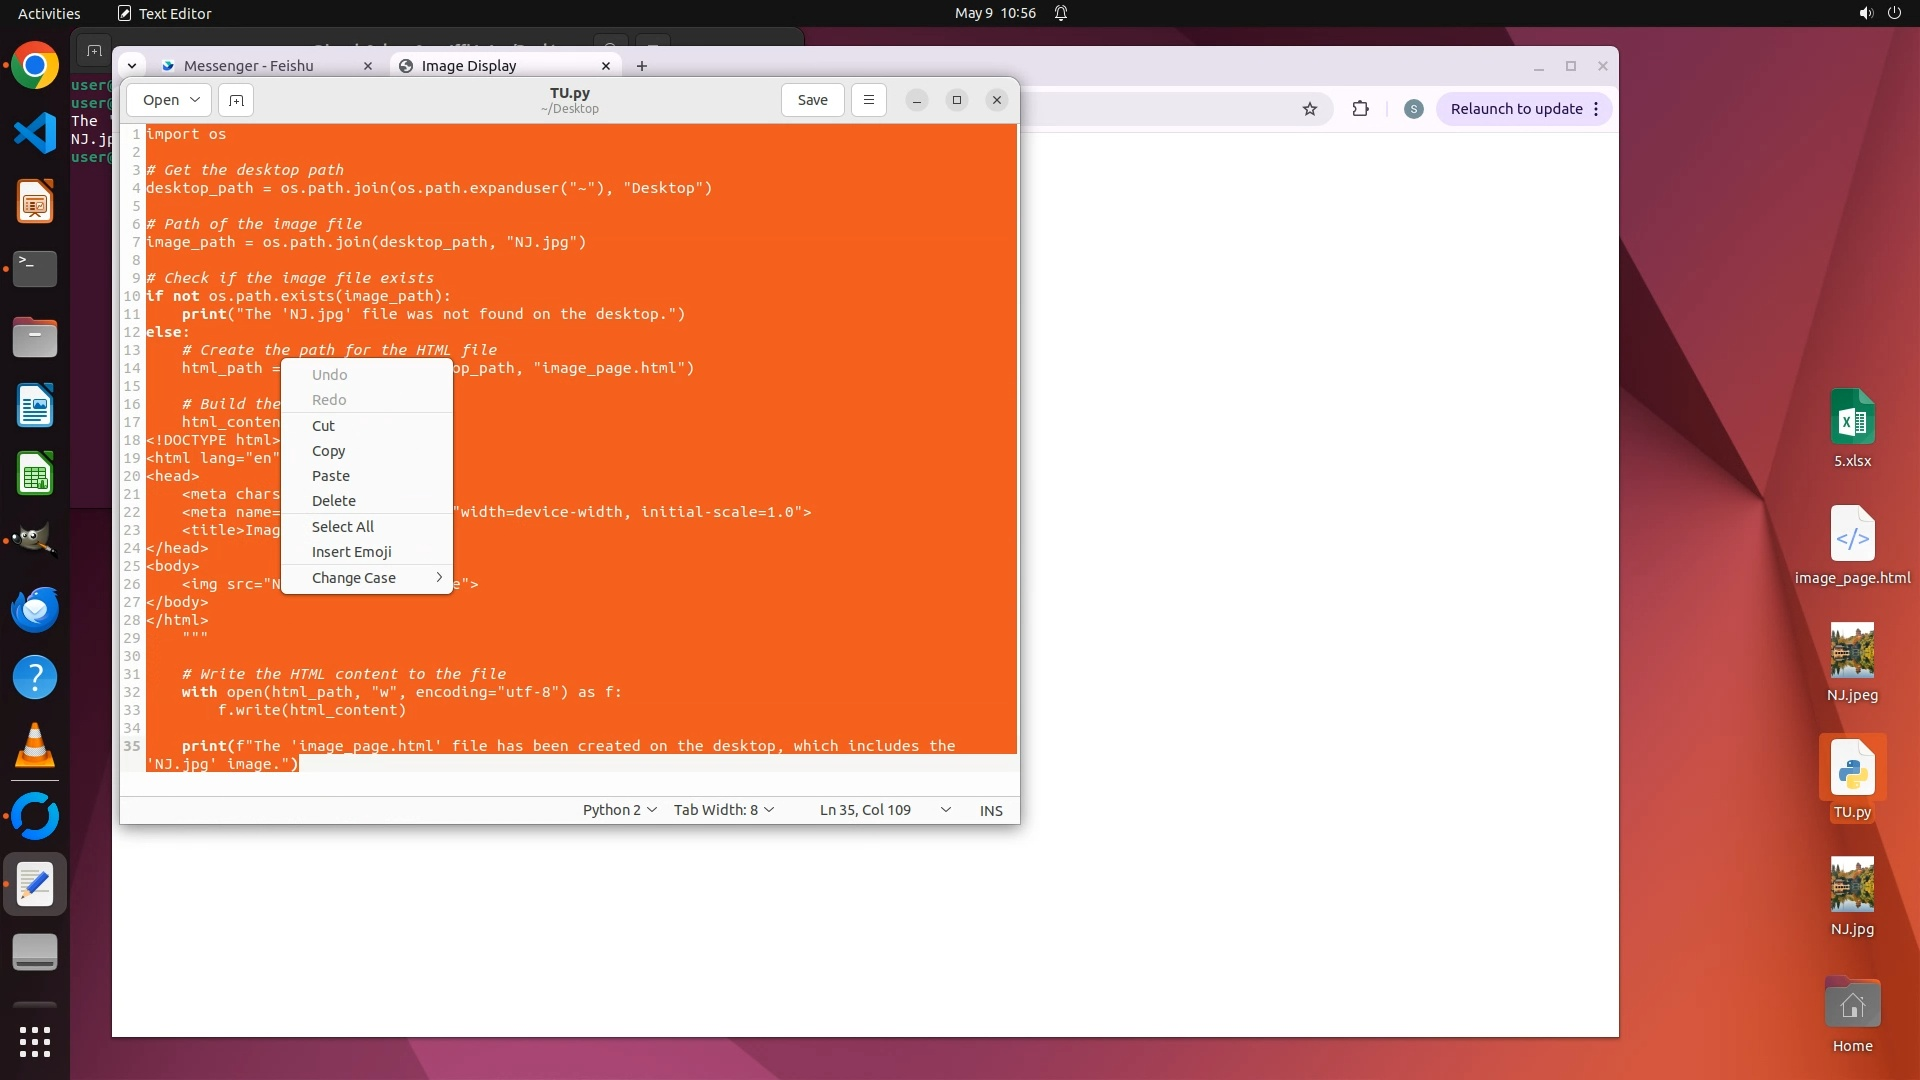Open the Python 2 language dropdown

[619, 810]
